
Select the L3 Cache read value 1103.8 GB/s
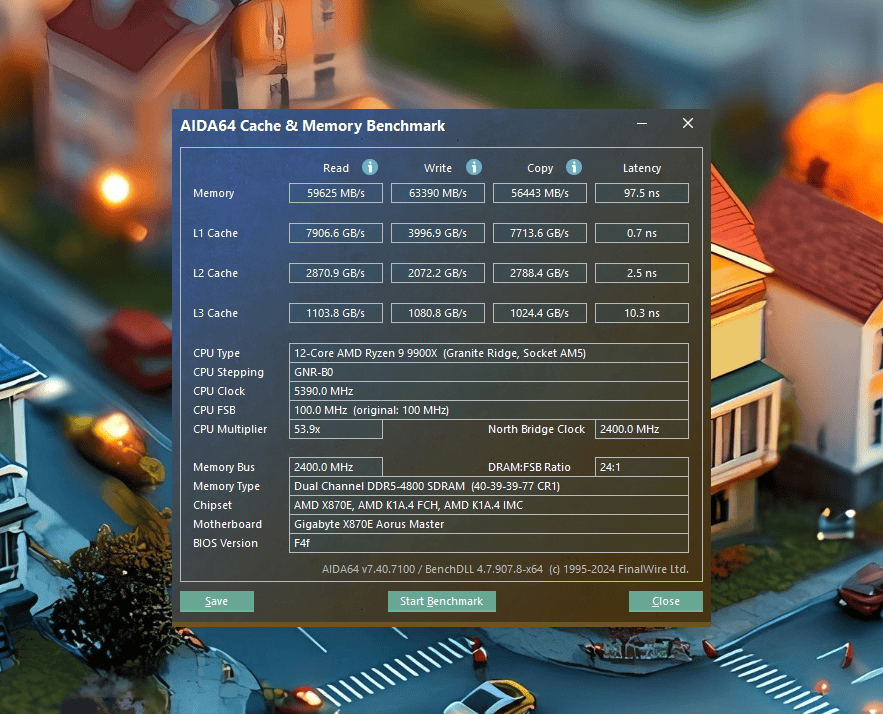[336, 313]
